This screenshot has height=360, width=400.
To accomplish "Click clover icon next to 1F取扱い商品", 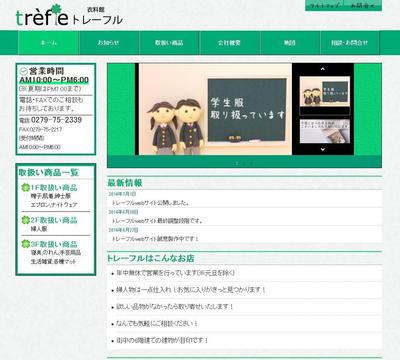I will click(x=26, y=187).
